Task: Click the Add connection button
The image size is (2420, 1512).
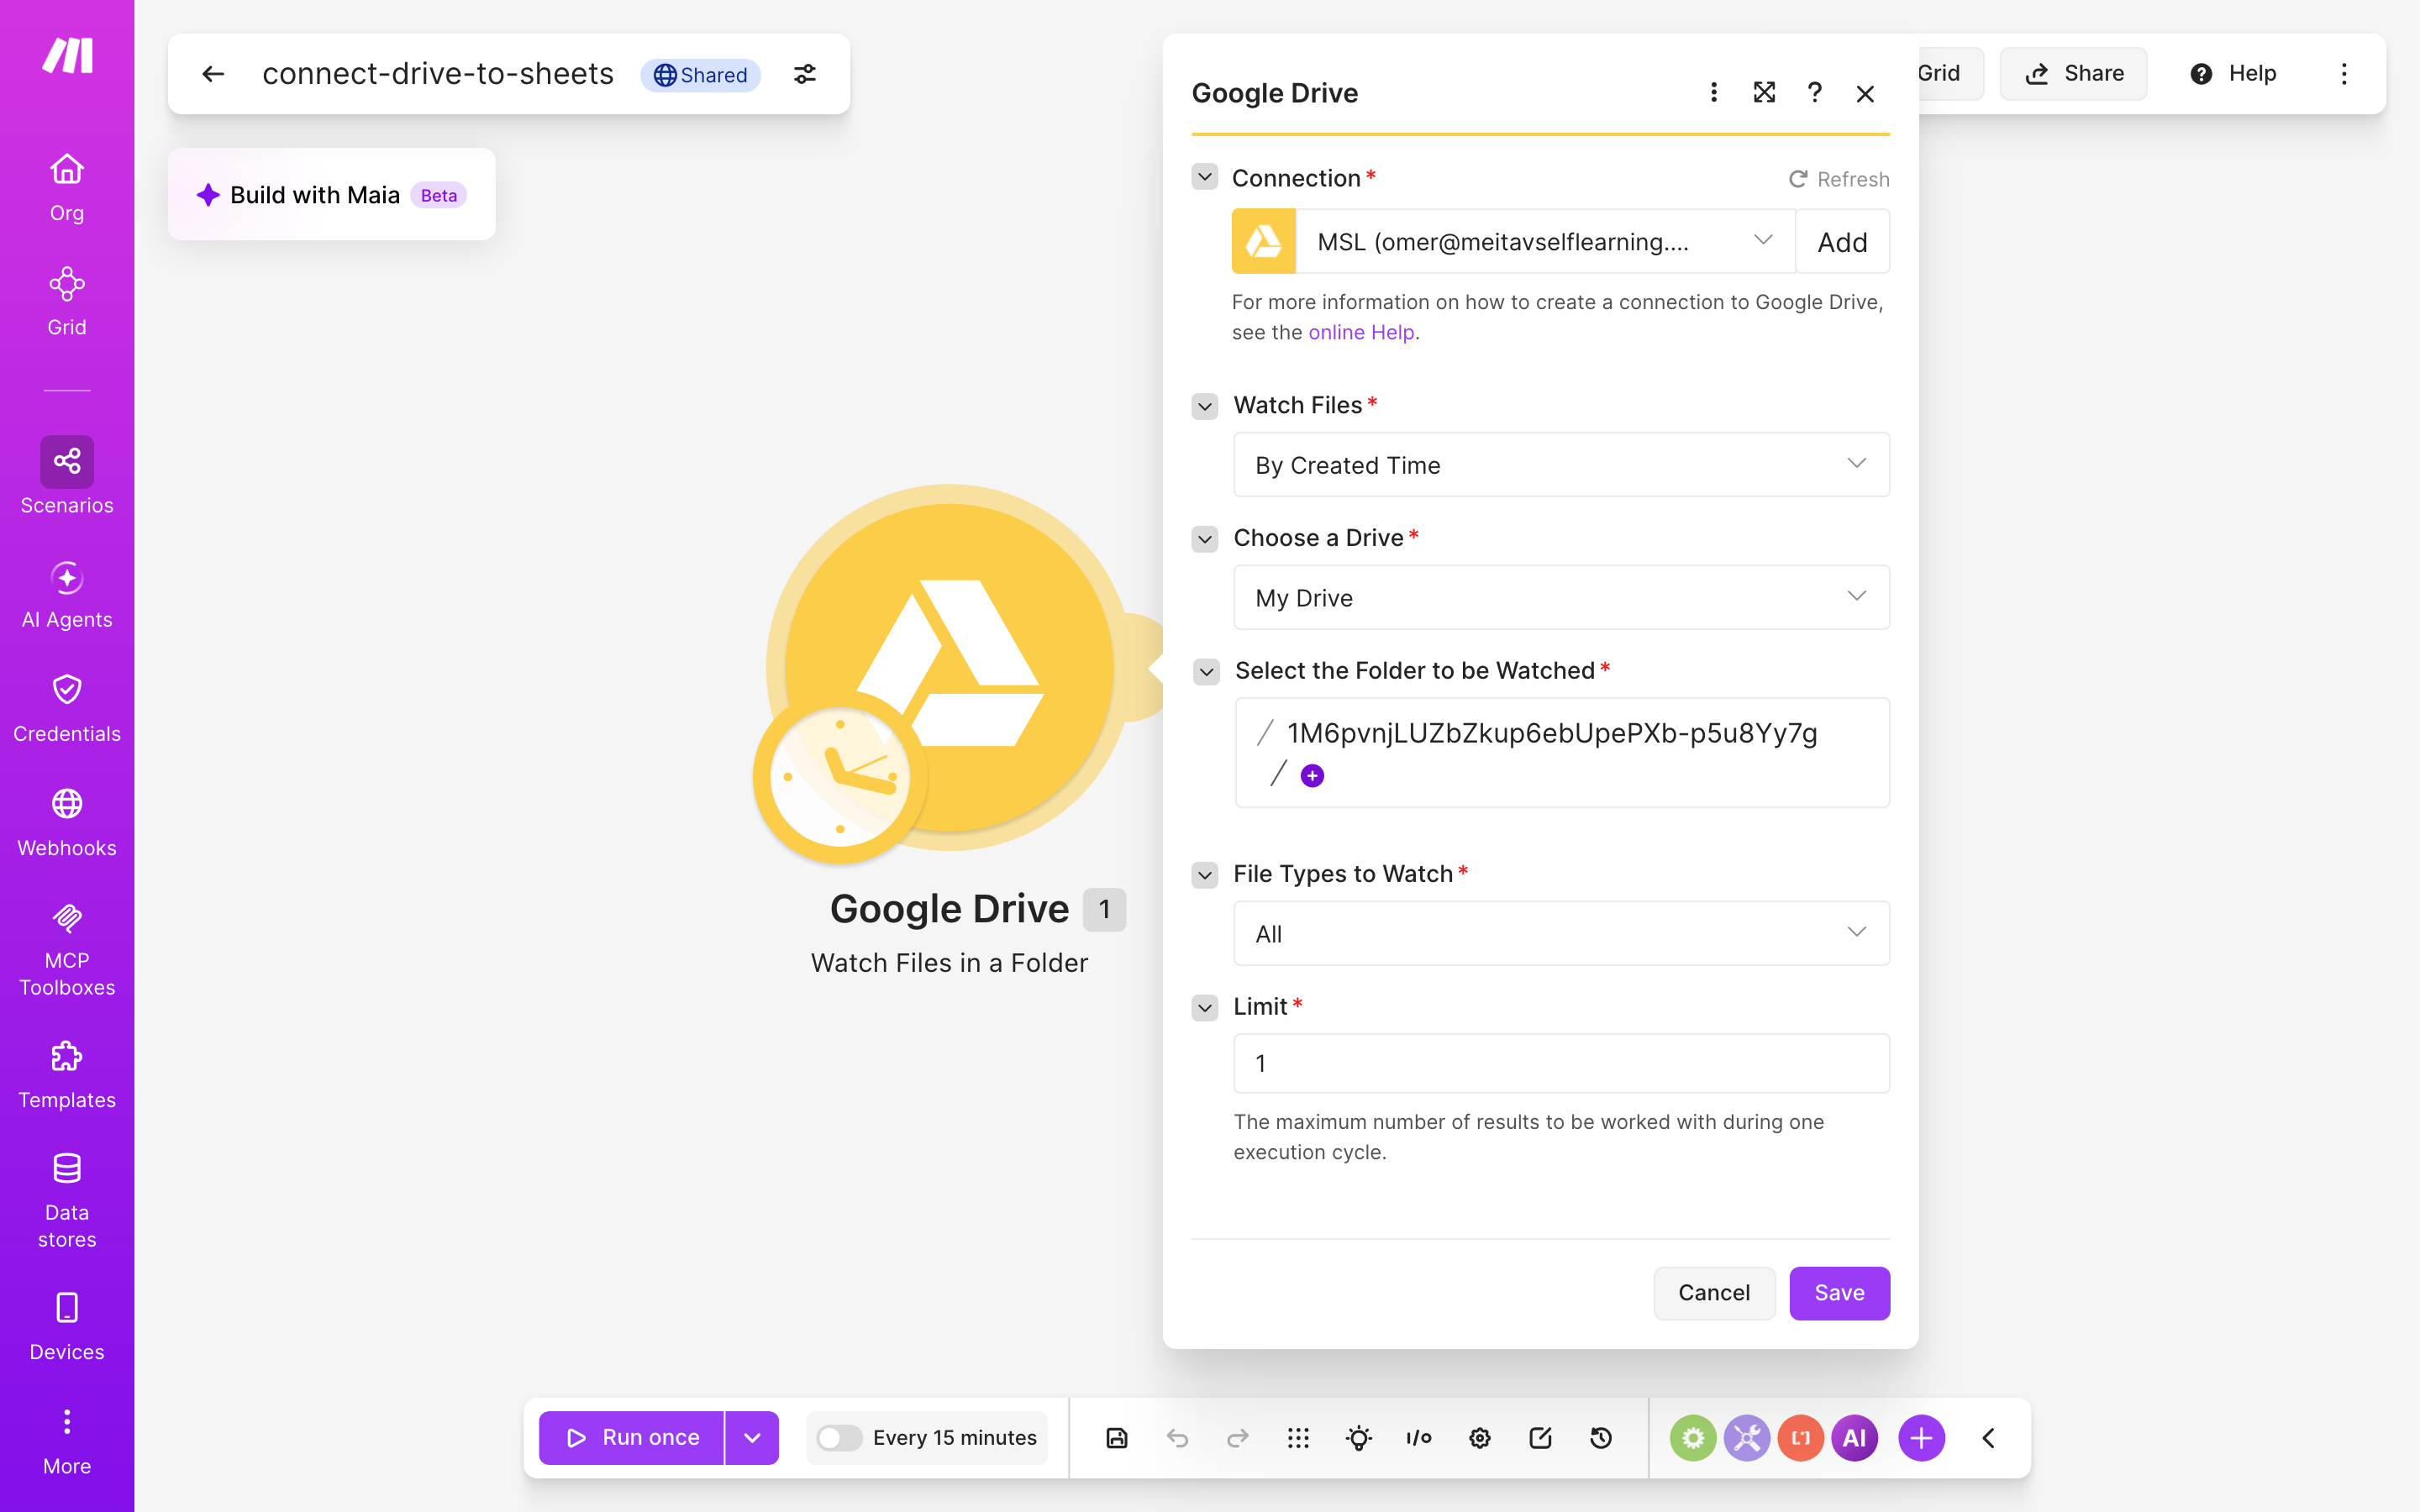Action: pyautogui.click(x=1842, y=242)
